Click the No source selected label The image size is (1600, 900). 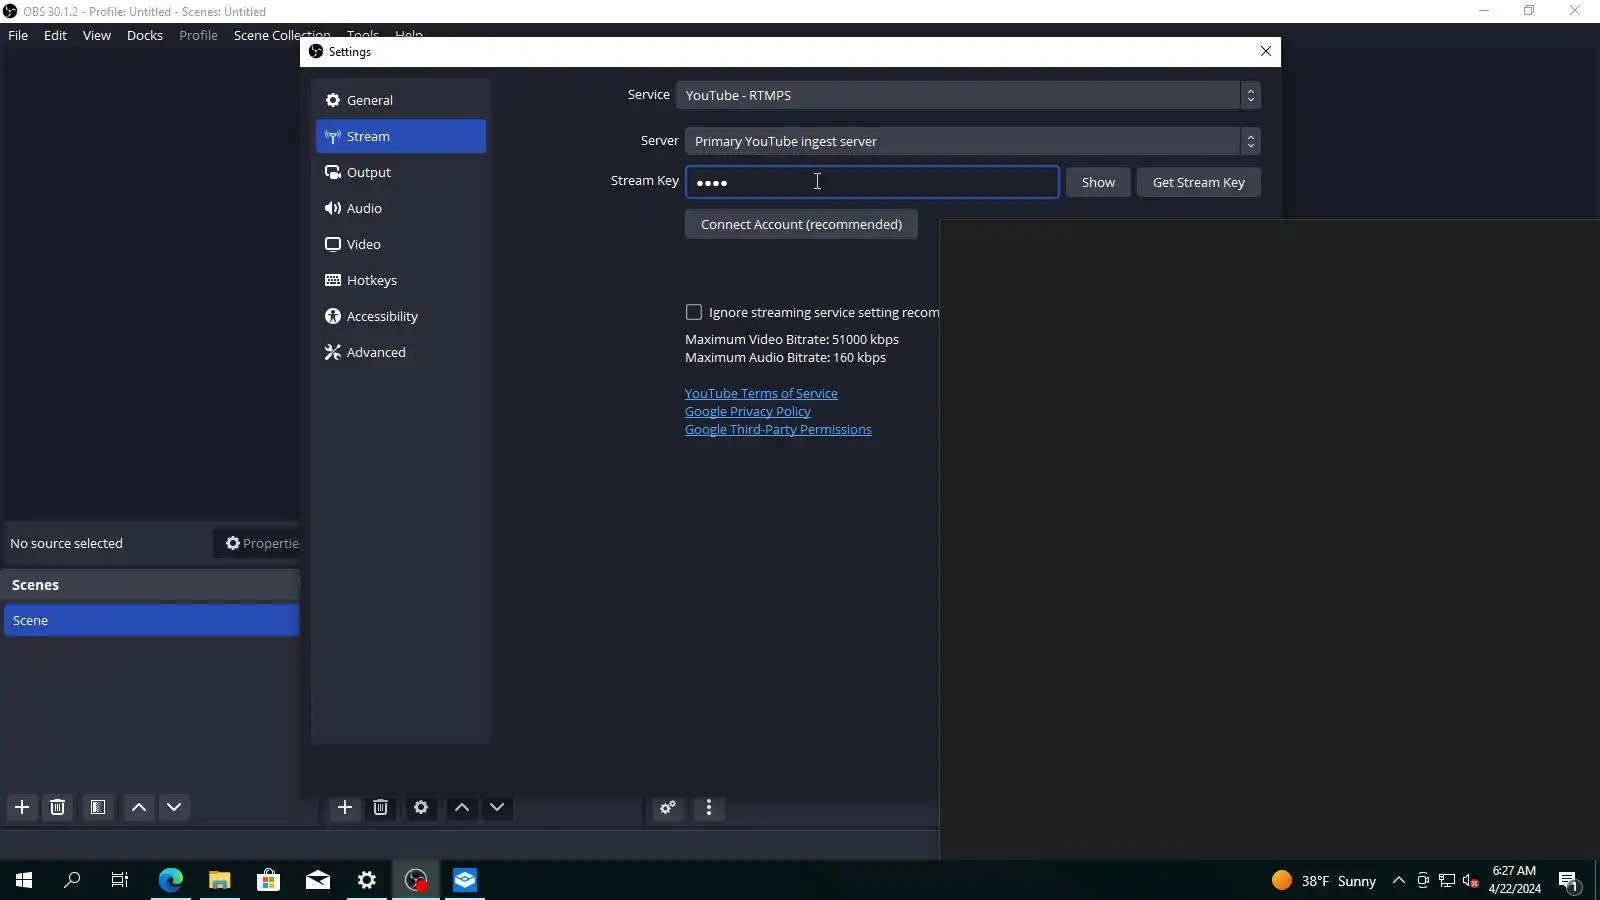pyautogui.click(x=66, y=543)
